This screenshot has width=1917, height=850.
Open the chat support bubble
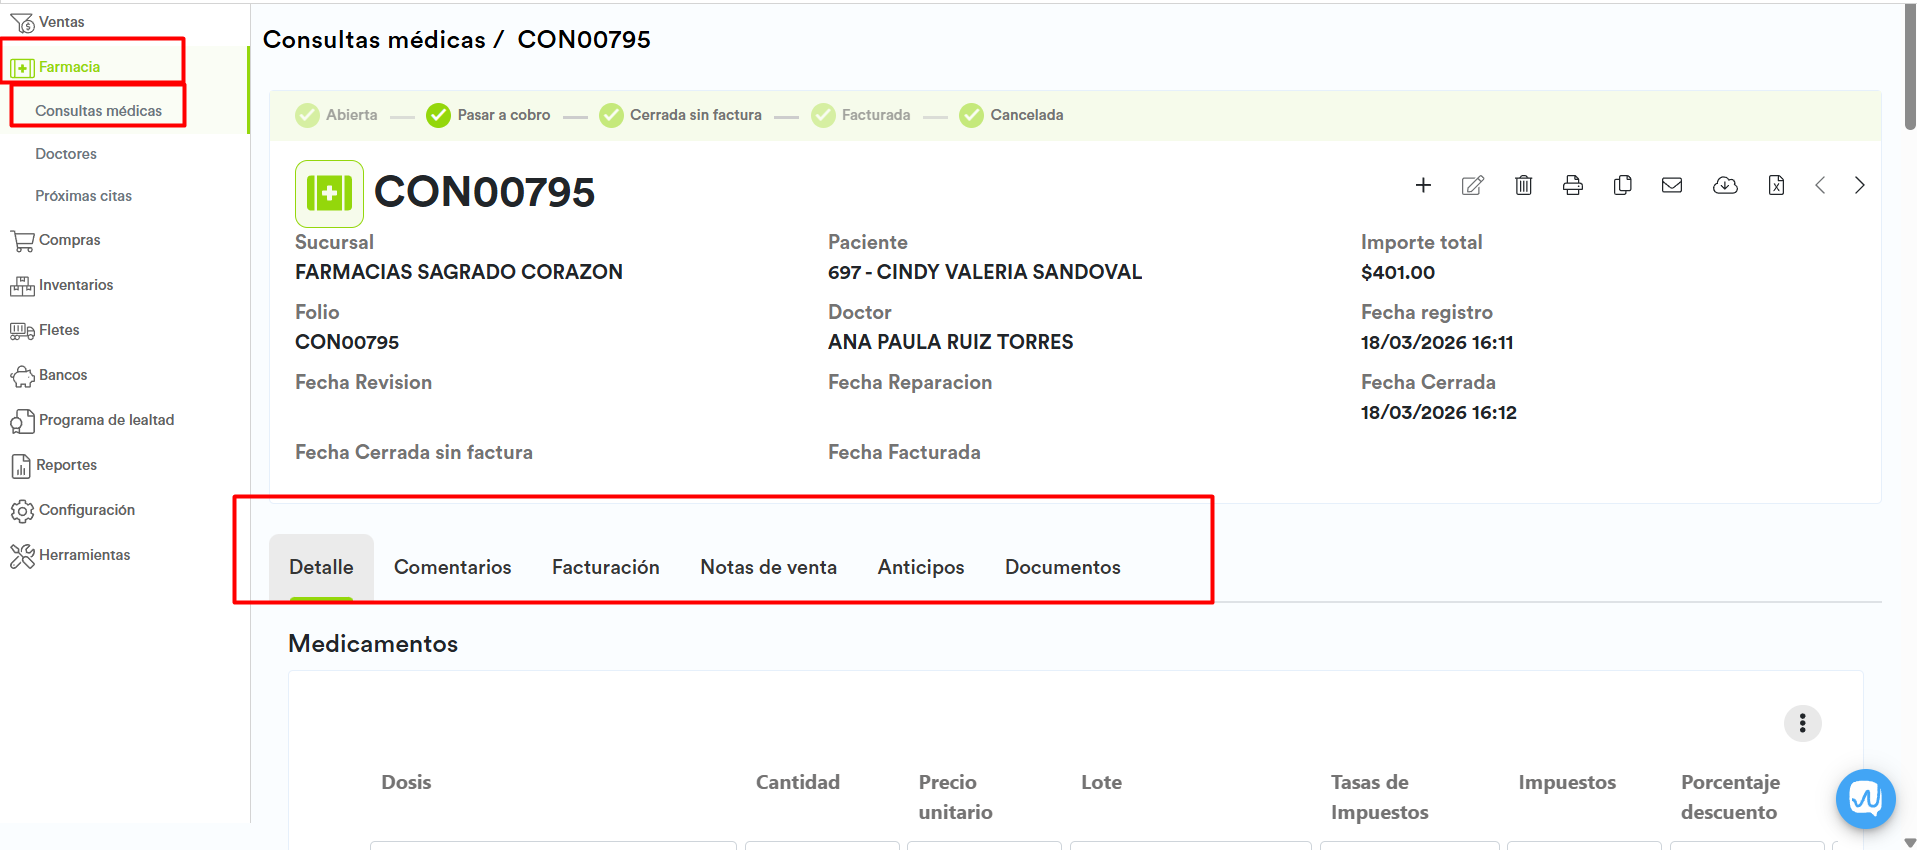point(1865,799)
